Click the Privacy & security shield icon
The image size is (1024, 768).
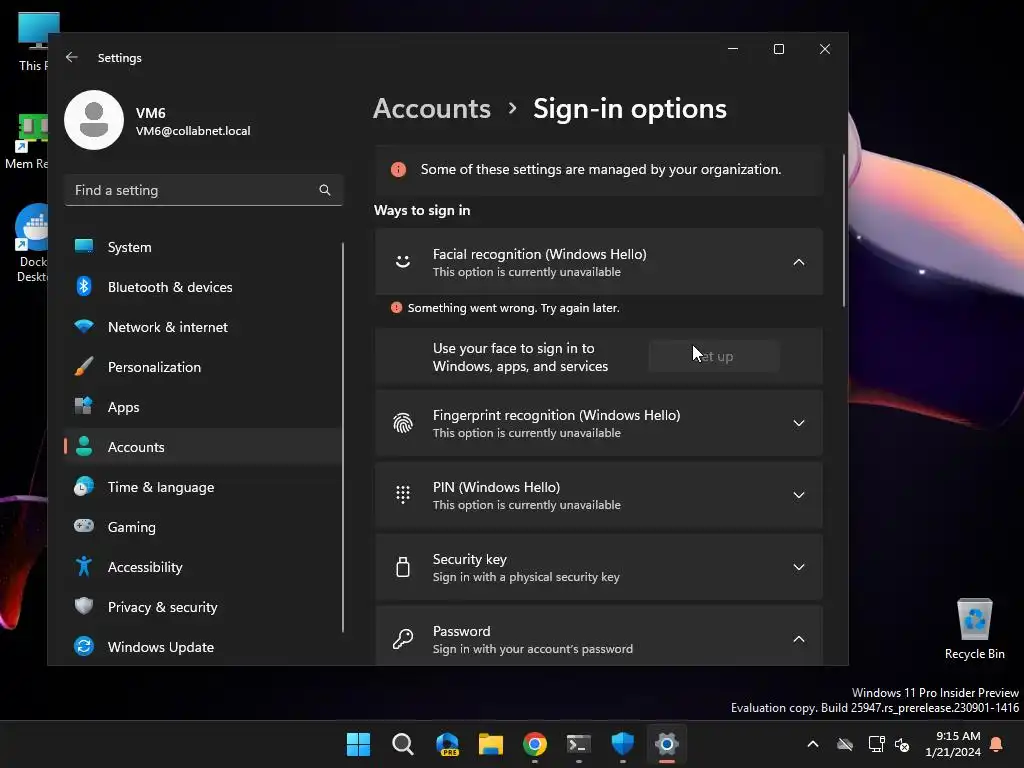pos(84,606)
